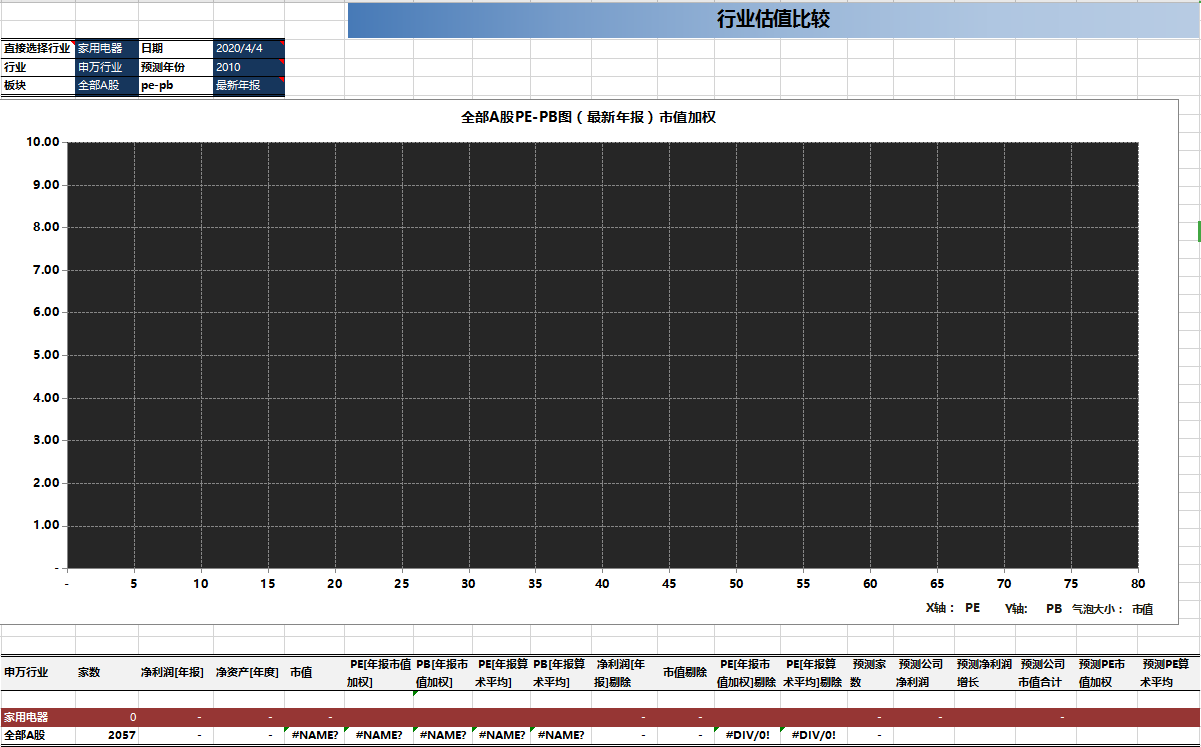Click the 日期 label cell
This screenshot has height=747, width=1201.
(x=176, y=48)
